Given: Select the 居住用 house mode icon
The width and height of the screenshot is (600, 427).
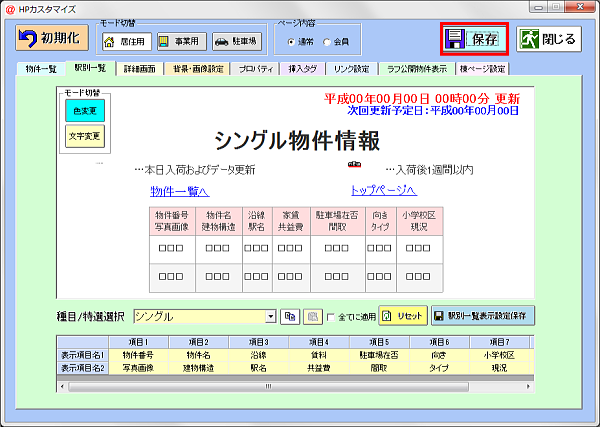Looking at the screenshot, I should point(109,42).
